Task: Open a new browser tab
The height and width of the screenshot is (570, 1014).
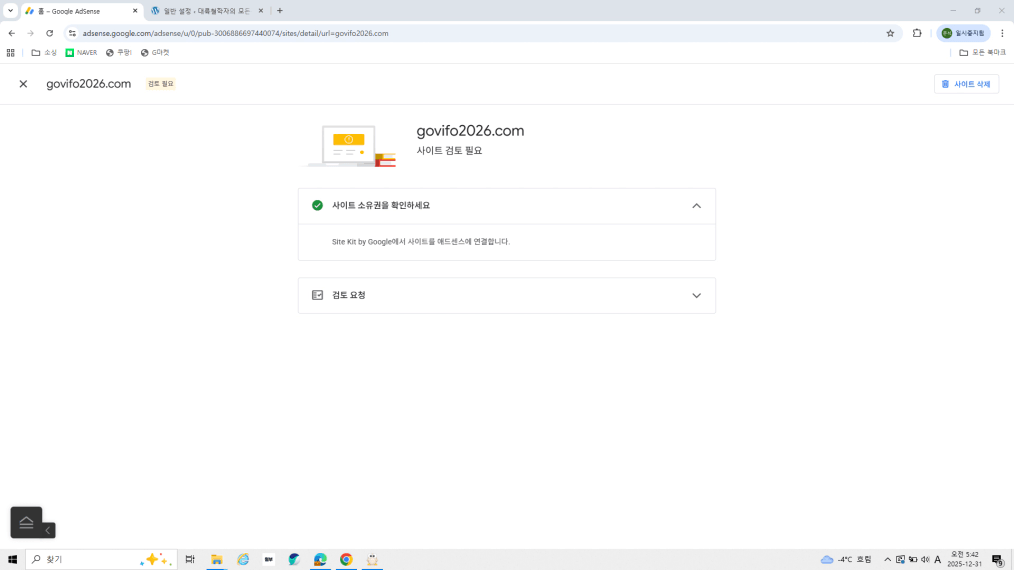Action: 280,11
